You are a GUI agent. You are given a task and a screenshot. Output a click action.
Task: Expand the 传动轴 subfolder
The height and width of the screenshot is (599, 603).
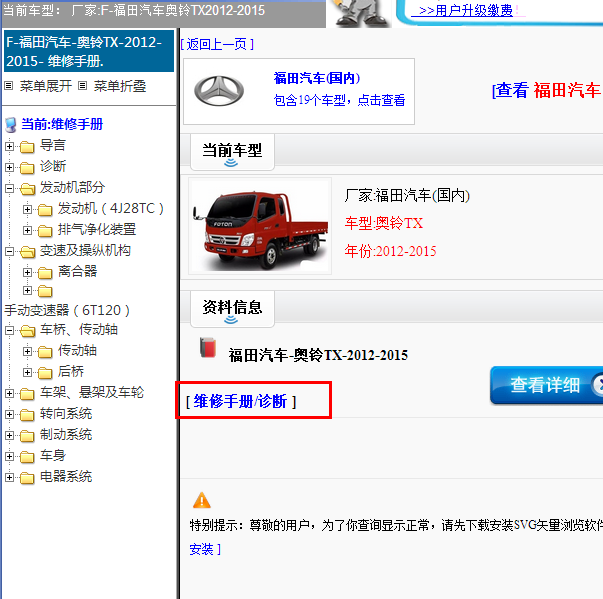pos(27,351)
